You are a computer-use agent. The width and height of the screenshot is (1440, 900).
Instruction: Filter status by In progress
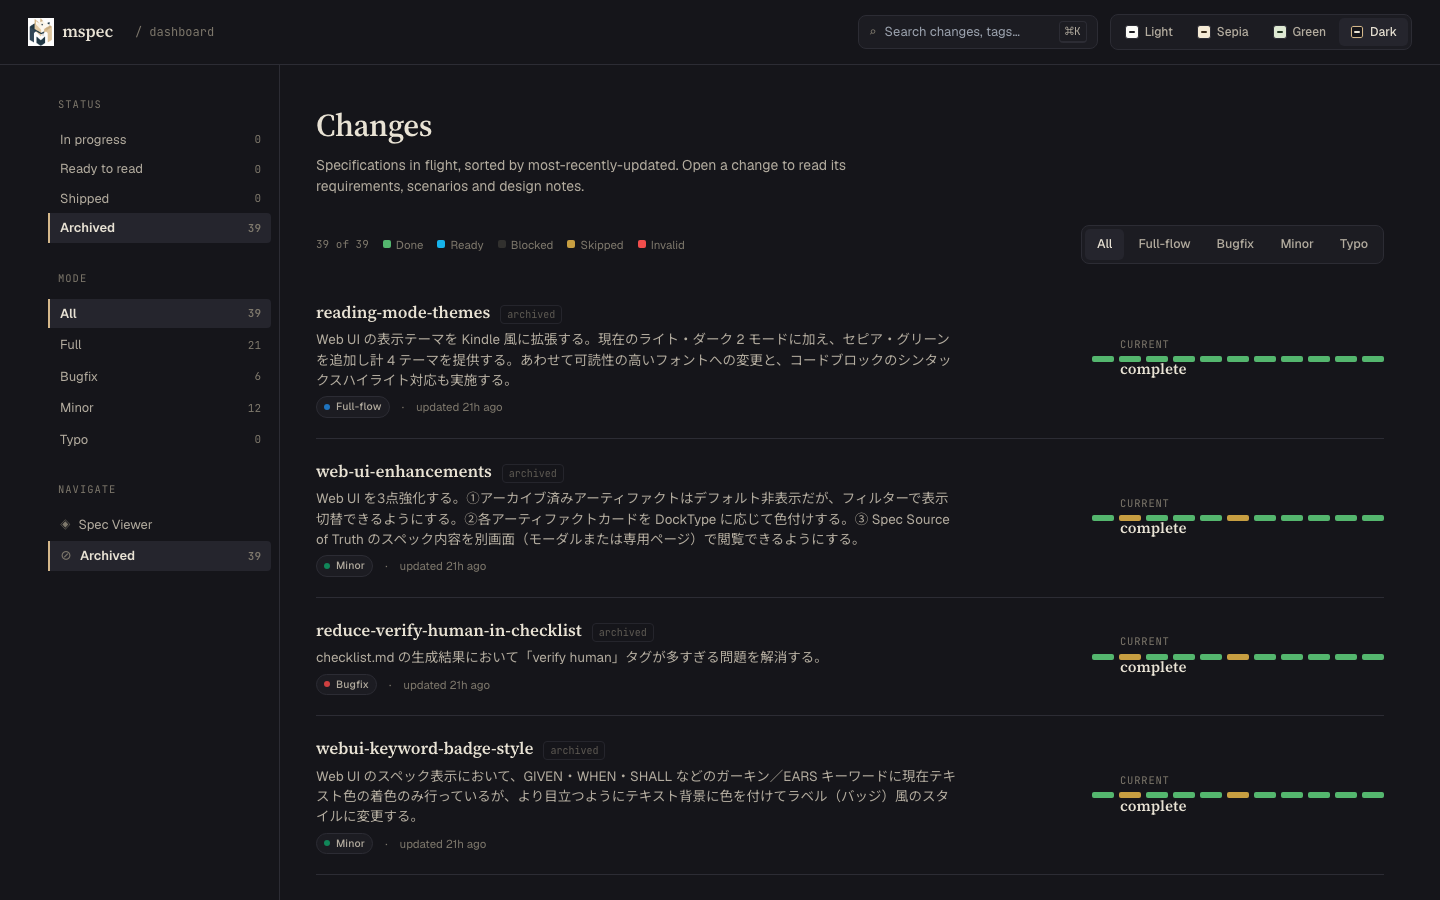pos(159,140)
